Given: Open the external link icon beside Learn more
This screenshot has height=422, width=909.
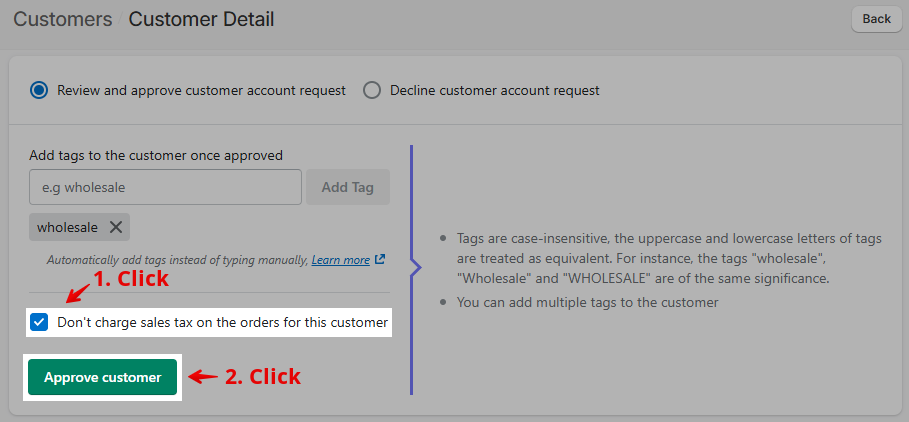Looking at the screenshot, I should click(x=380, y=259).
